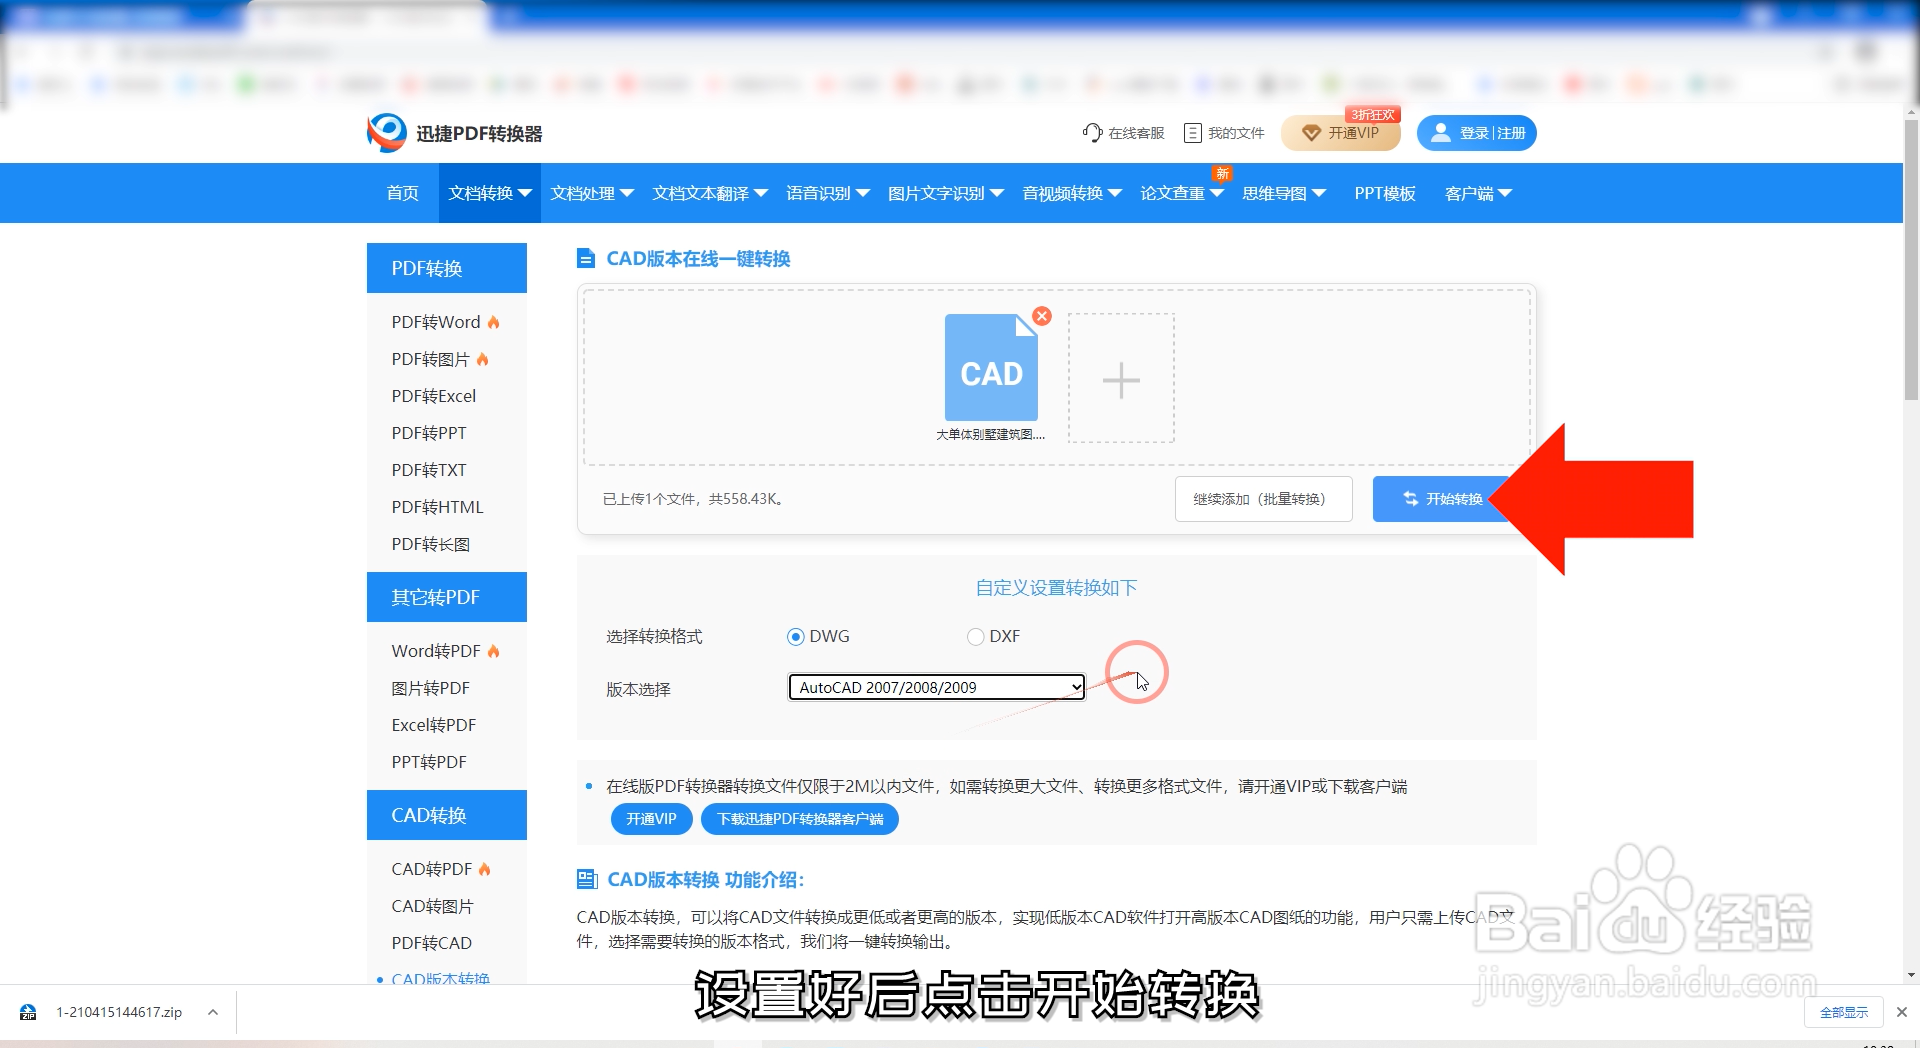Viewport: 1920px width, 1048px height.
Task: Click the page vertical scrollbar thumb
Action: click(x=1911, y=259)
